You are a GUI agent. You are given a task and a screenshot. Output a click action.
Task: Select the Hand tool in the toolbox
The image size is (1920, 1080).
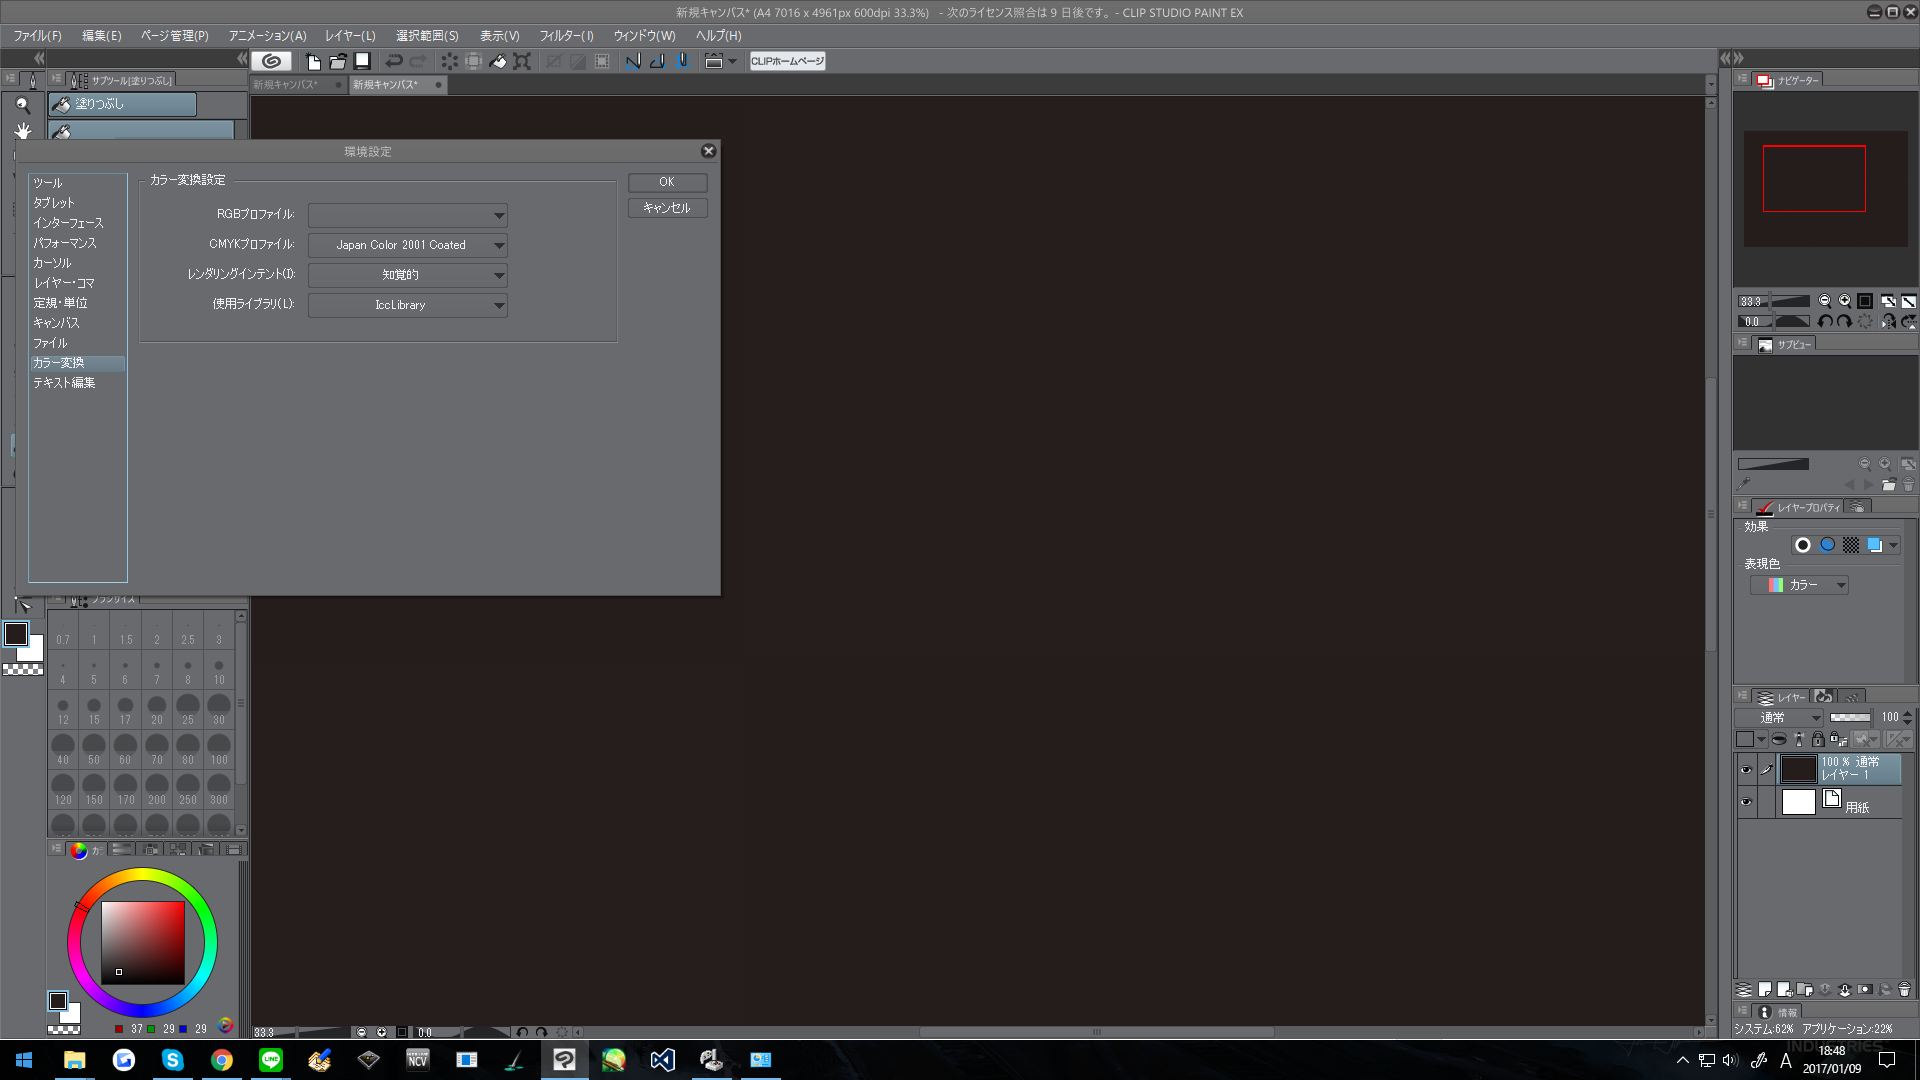tap(22, 131)
